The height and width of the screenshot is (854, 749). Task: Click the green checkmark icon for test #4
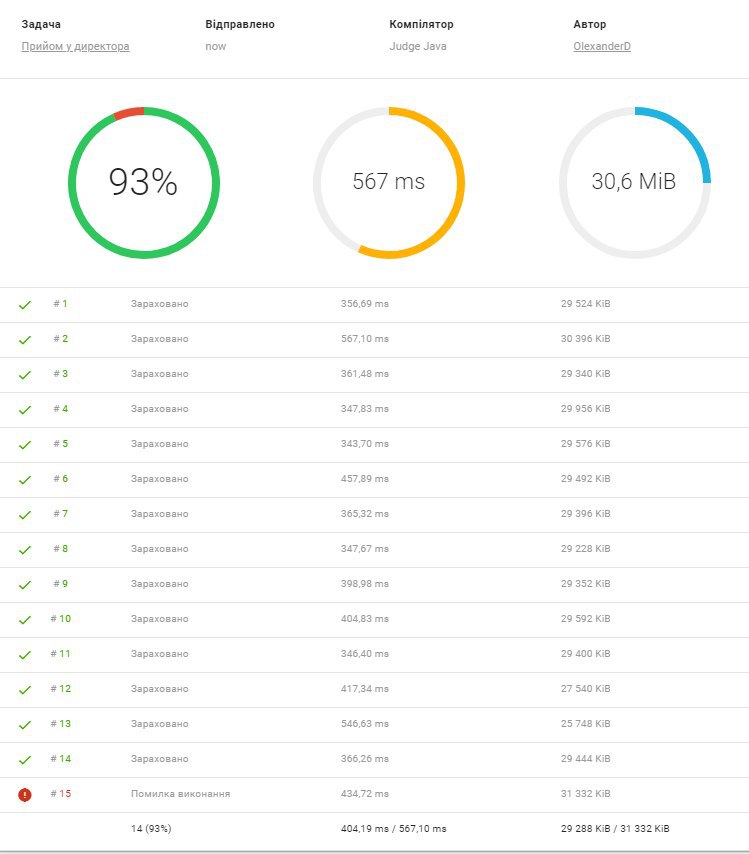click(25, 410)
